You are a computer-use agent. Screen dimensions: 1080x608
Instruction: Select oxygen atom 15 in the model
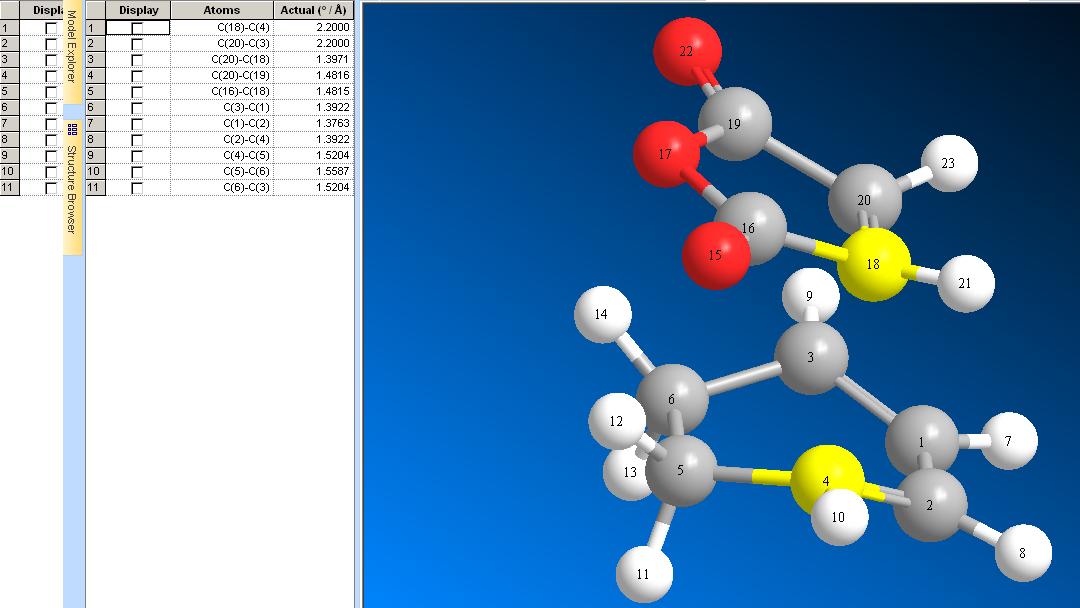tap(715, 255)
